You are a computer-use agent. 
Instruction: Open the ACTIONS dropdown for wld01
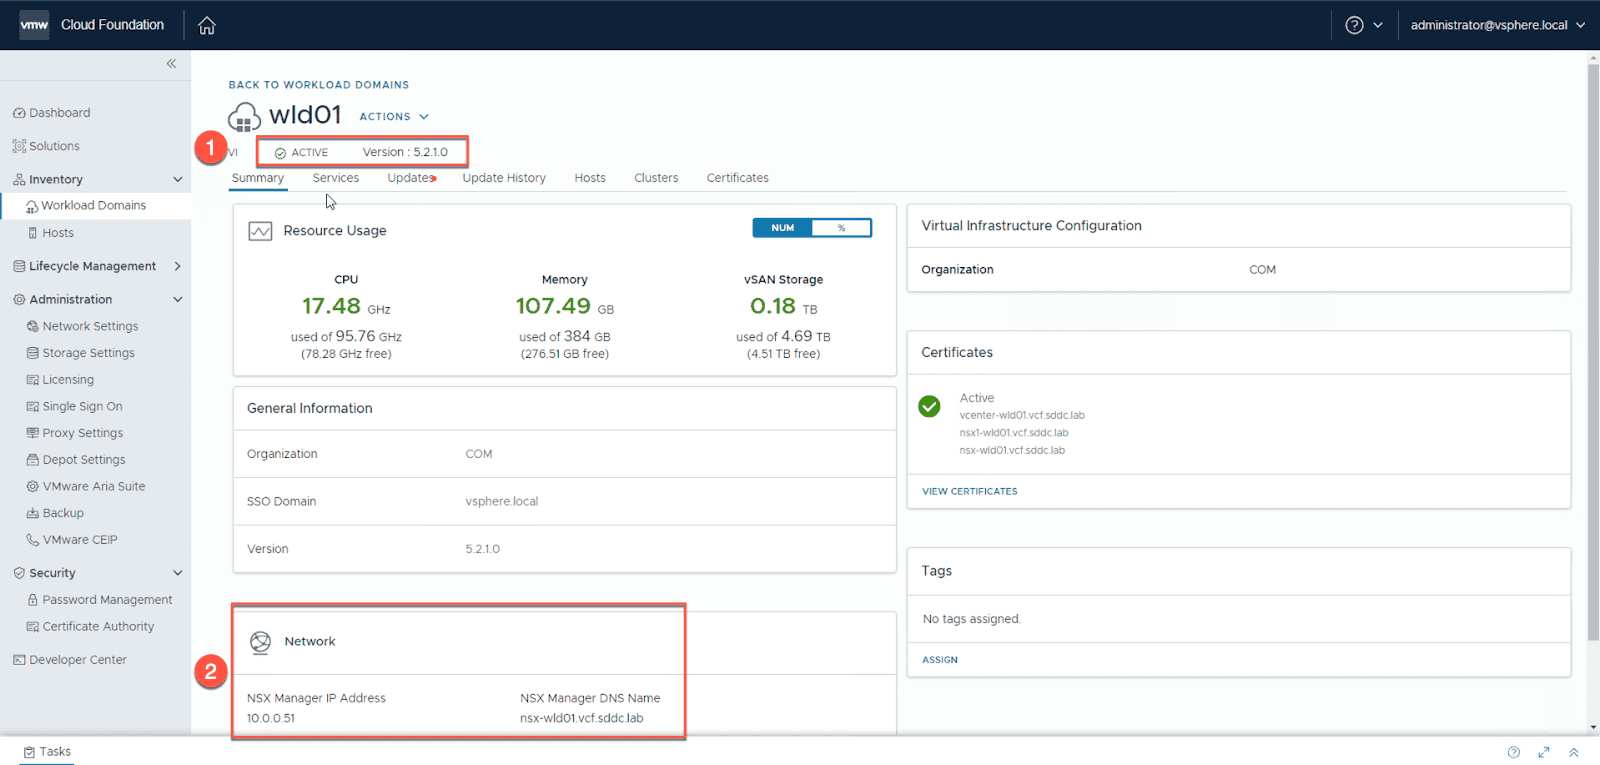coord(394,117)
